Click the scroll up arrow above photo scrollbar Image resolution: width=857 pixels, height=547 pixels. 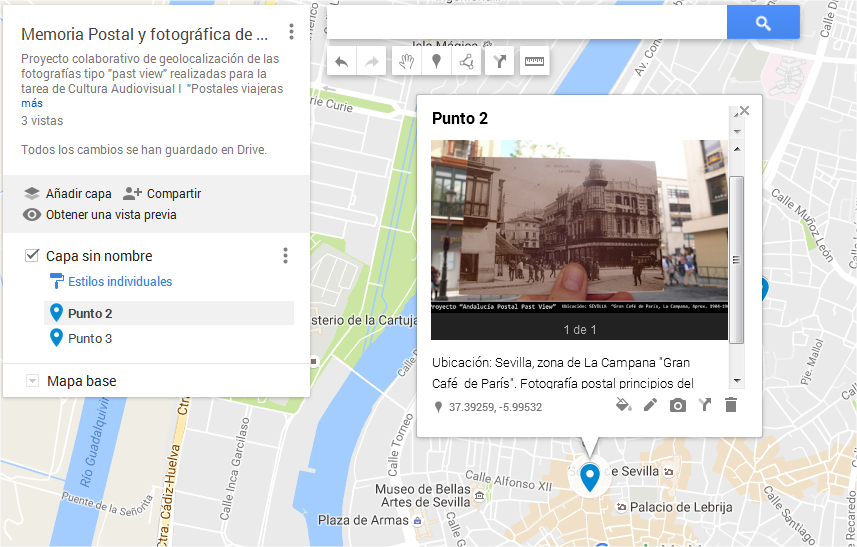(737, 149)
